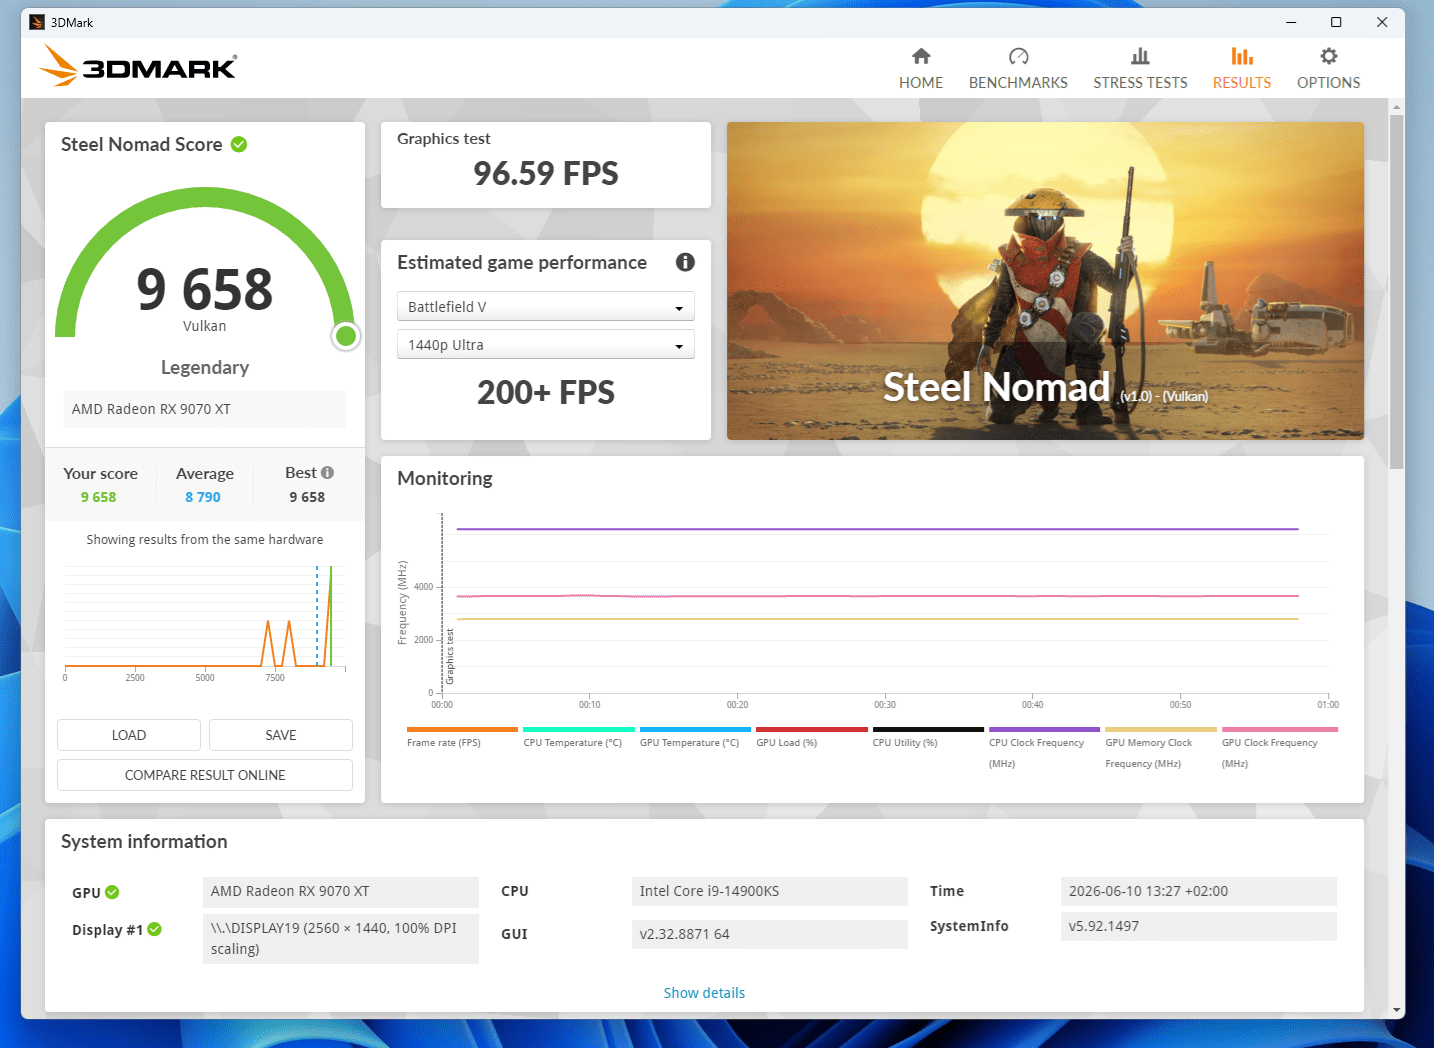
Task: Switch to the STRESS TESTS tab
Action: click(x=1140, y=69)
